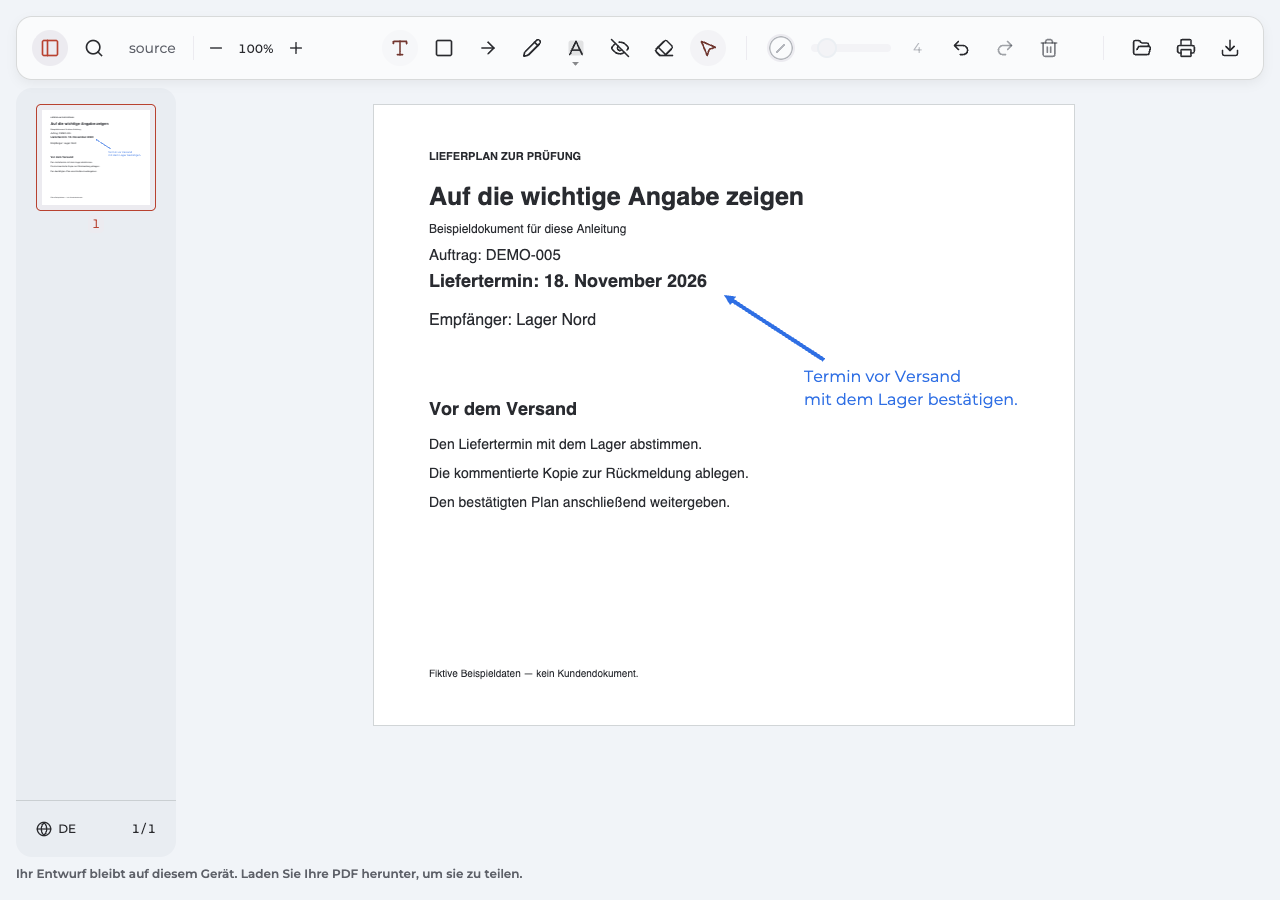
Task: Select the Eraser tool
Action: [664, 48]
